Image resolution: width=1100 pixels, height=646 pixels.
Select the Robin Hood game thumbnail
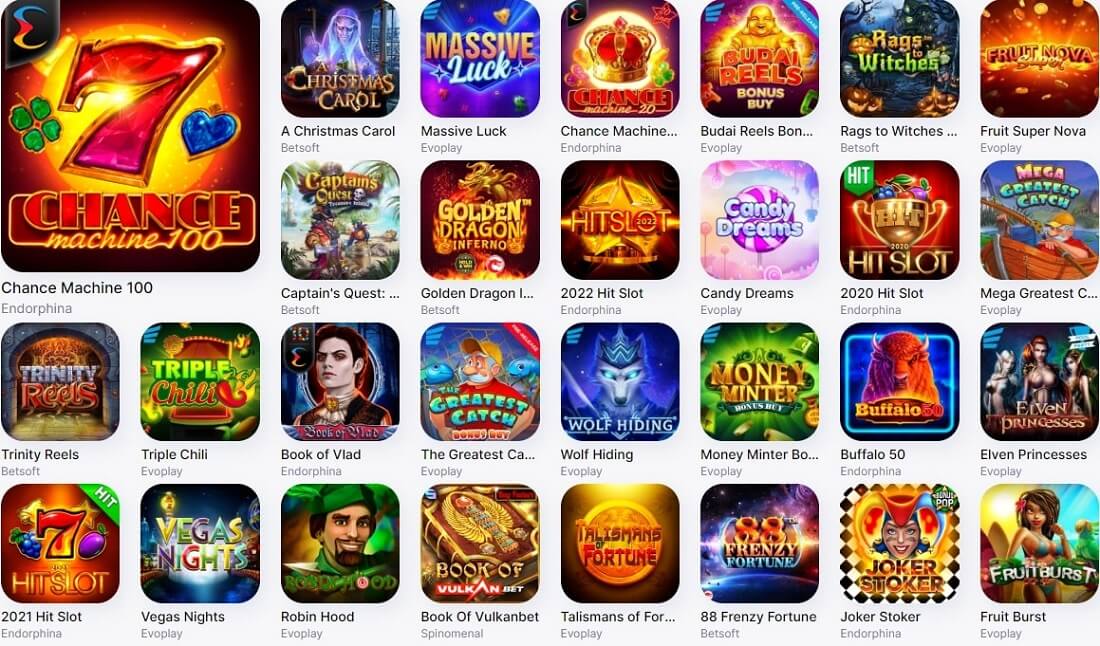[340, 544]
